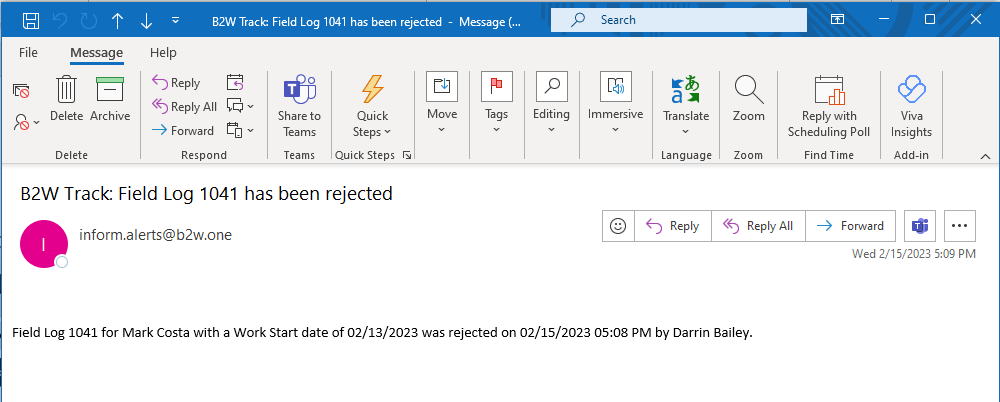Click the smiley reaction icon
1000x402 pixels.
617,226
